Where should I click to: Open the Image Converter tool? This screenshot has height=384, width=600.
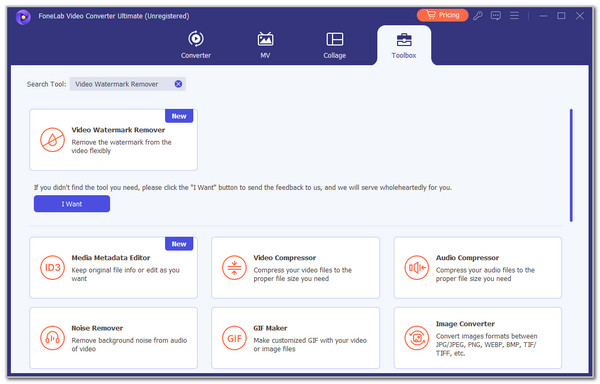coord(478,338)
